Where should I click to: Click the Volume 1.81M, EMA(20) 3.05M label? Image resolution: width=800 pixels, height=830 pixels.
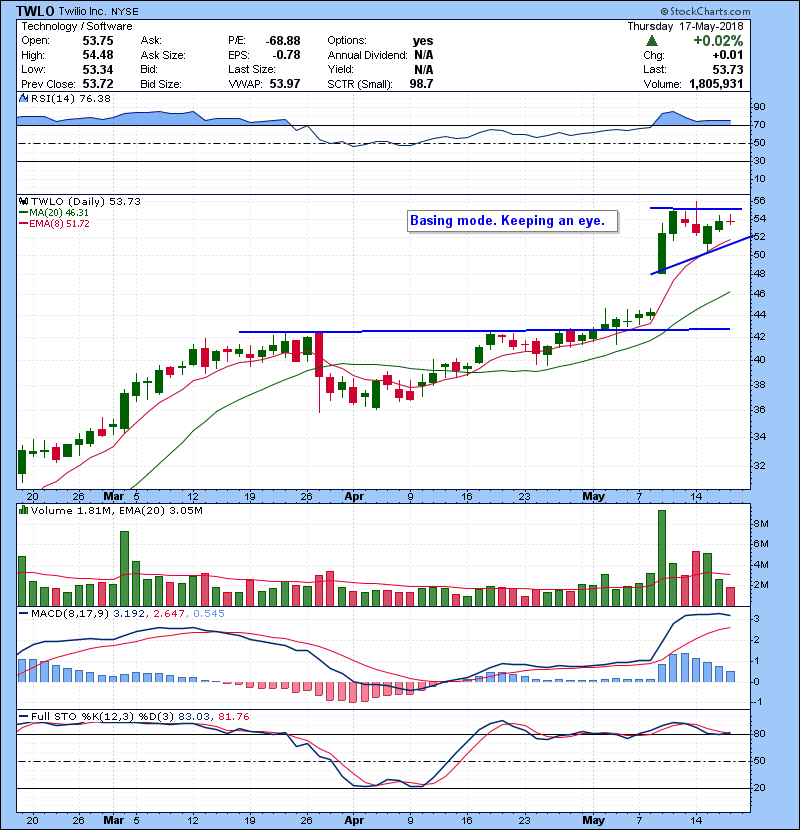click(x=116, y=510)
